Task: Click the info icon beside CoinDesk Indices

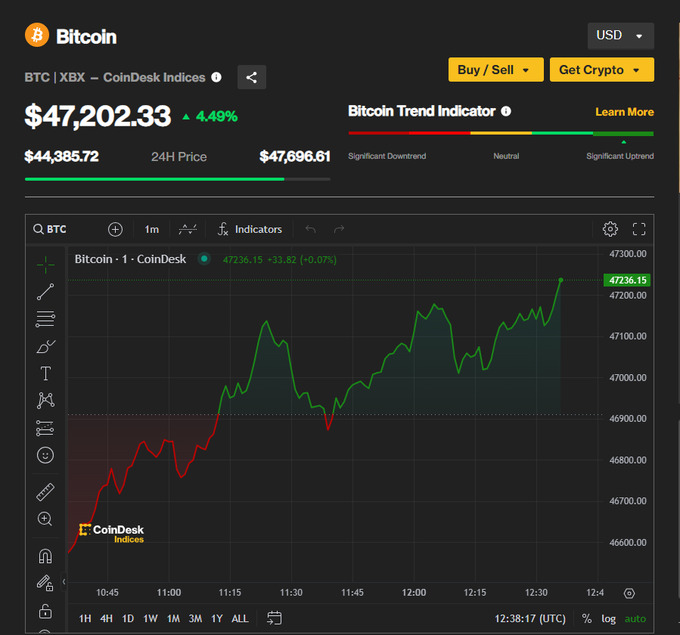Action: (x=216, y=77)
